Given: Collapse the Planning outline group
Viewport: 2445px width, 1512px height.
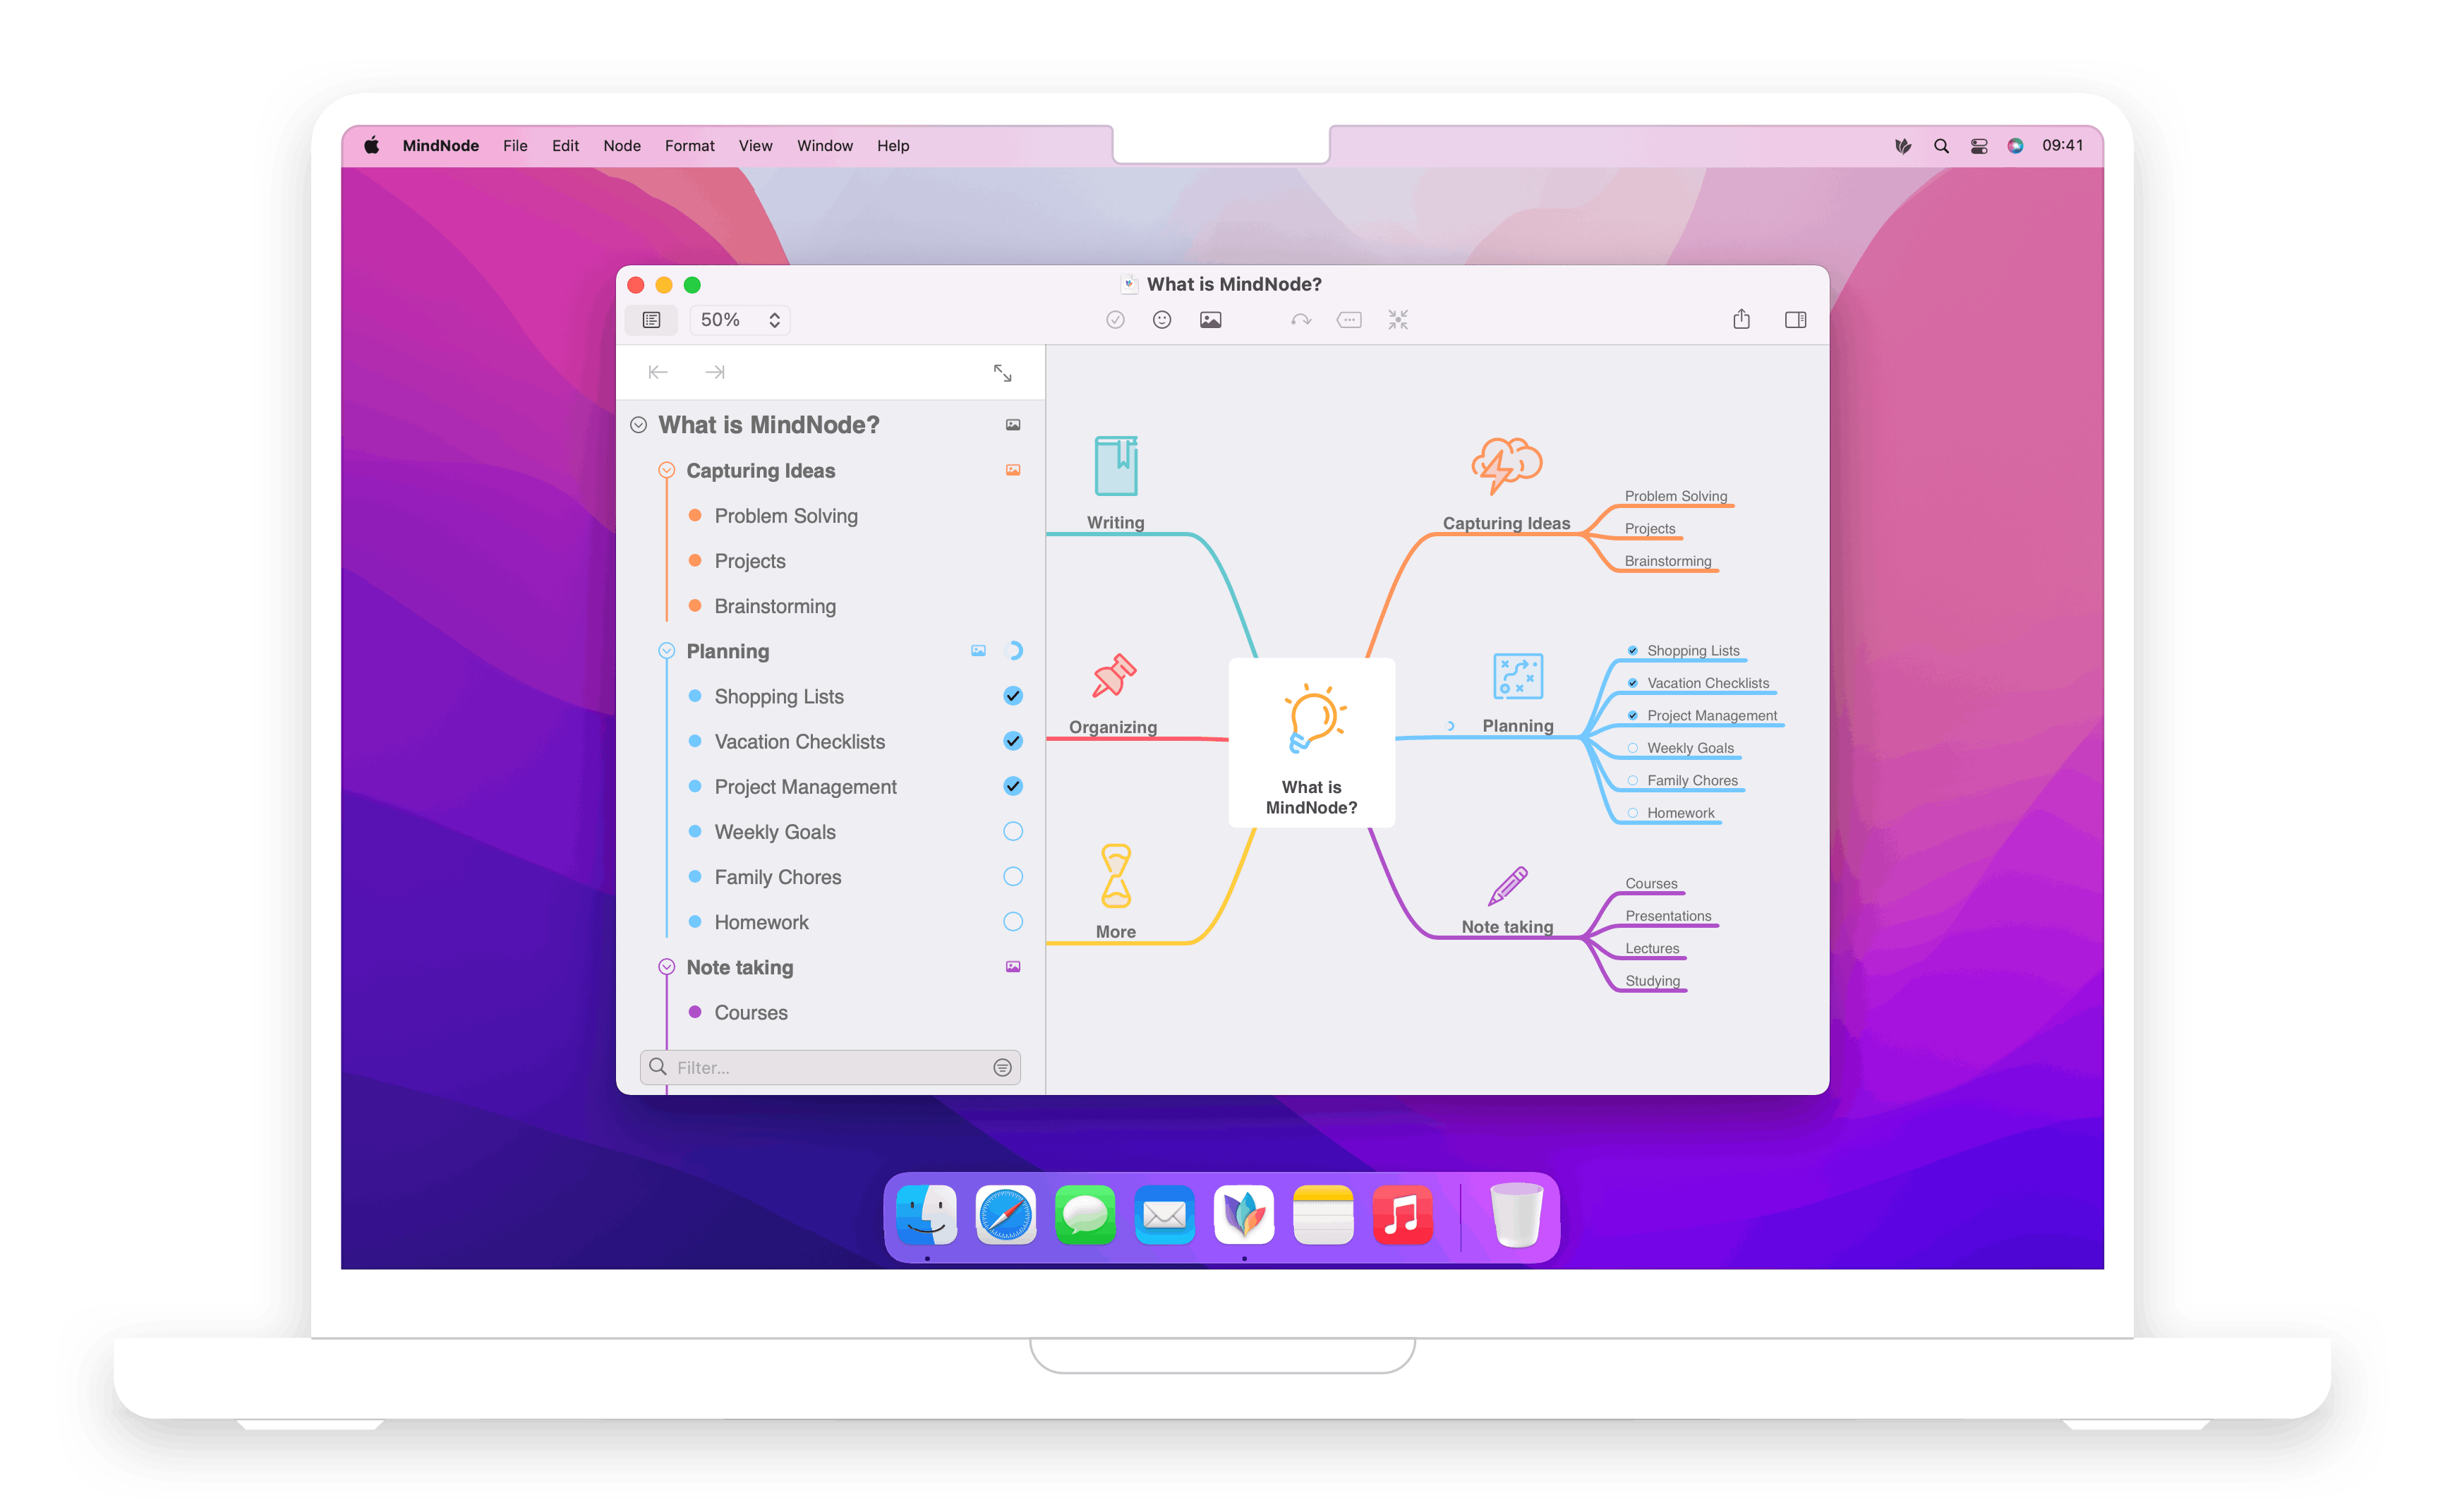Looking at the screenshot, I should pyautogui.click(x=666, y=651).
